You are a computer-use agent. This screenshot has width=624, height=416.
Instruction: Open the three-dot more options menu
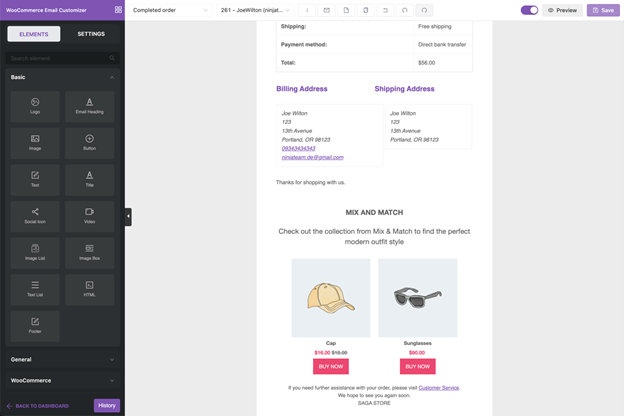[x=307, y=10]
